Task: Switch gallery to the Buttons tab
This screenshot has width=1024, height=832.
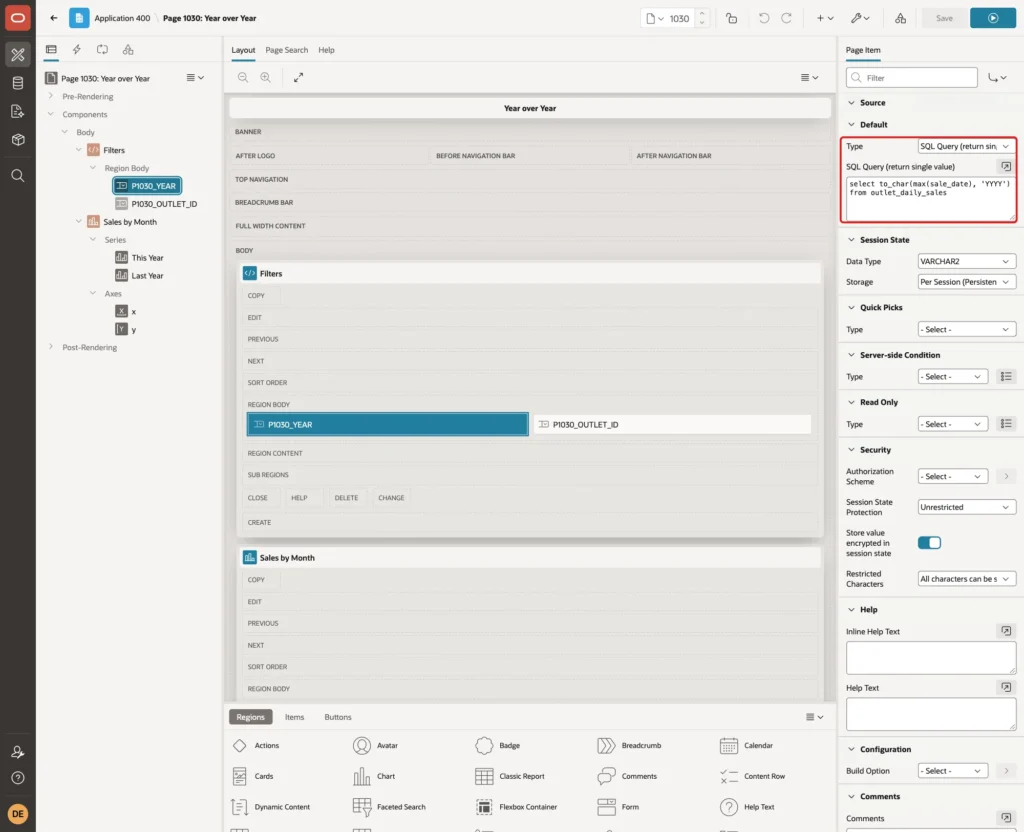Action: (338, 717)
